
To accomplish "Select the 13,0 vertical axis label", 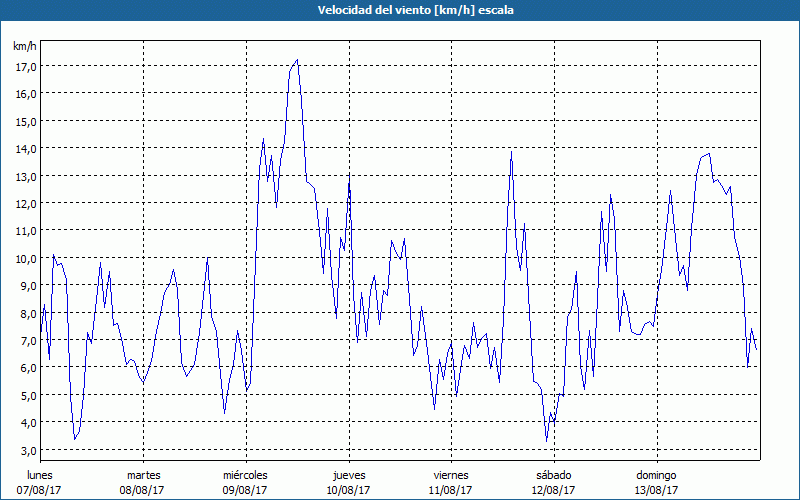I will [26, 176].
